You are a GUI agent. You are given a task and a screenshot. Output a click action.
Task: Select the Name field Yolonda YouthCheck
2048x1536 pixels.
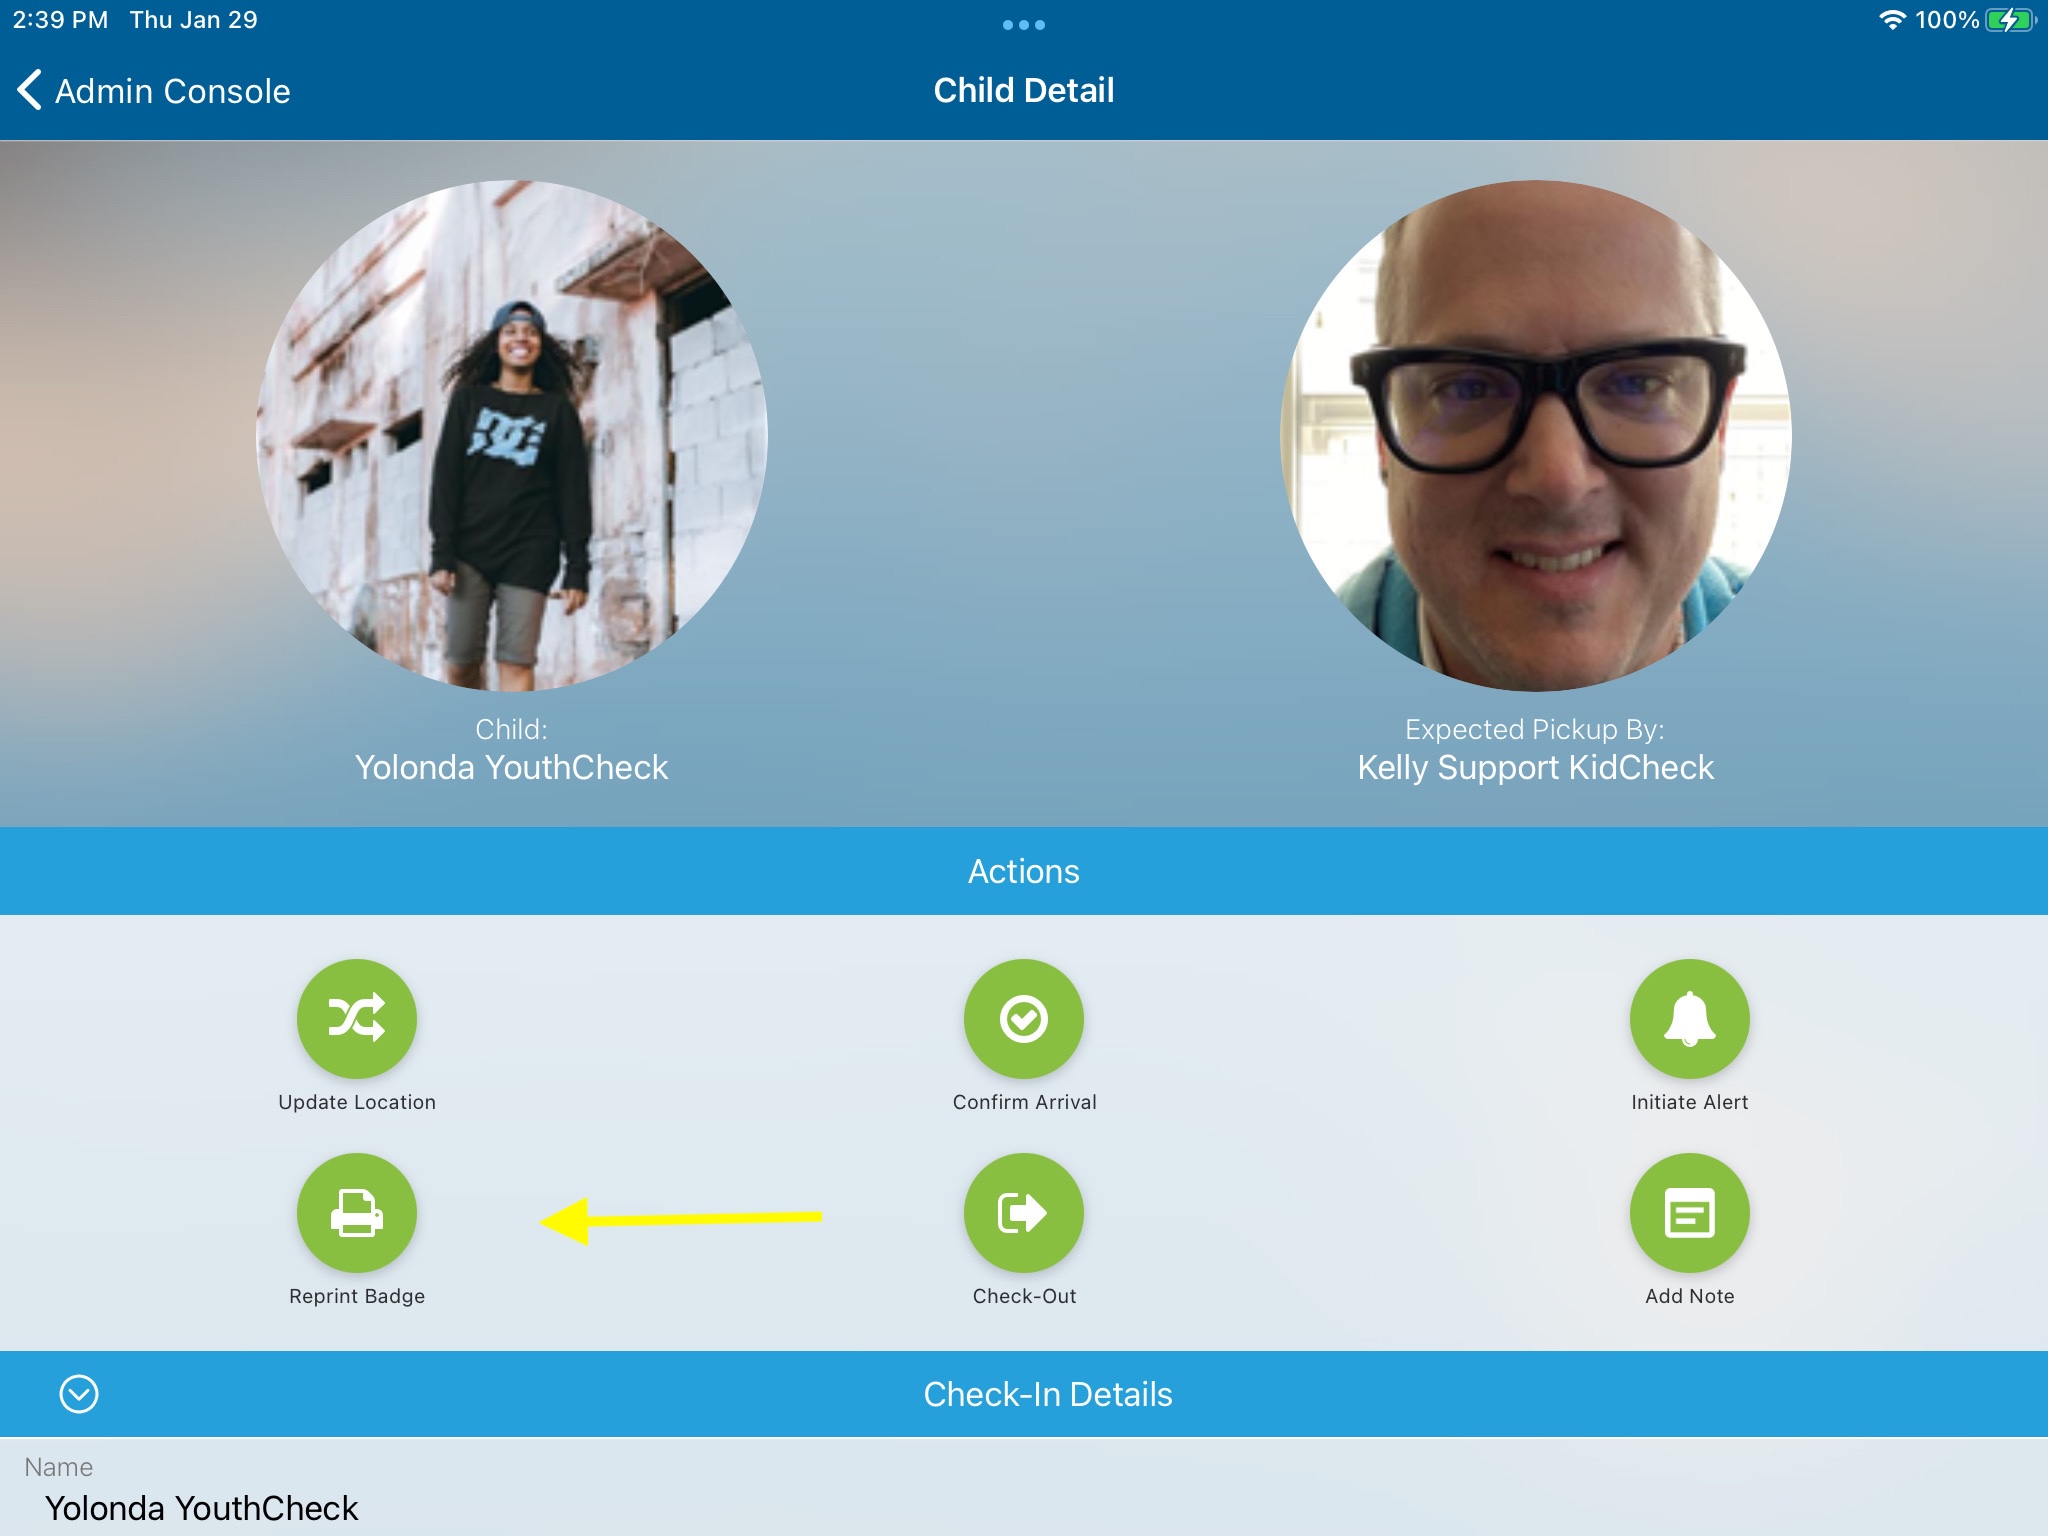[202, 1508]
